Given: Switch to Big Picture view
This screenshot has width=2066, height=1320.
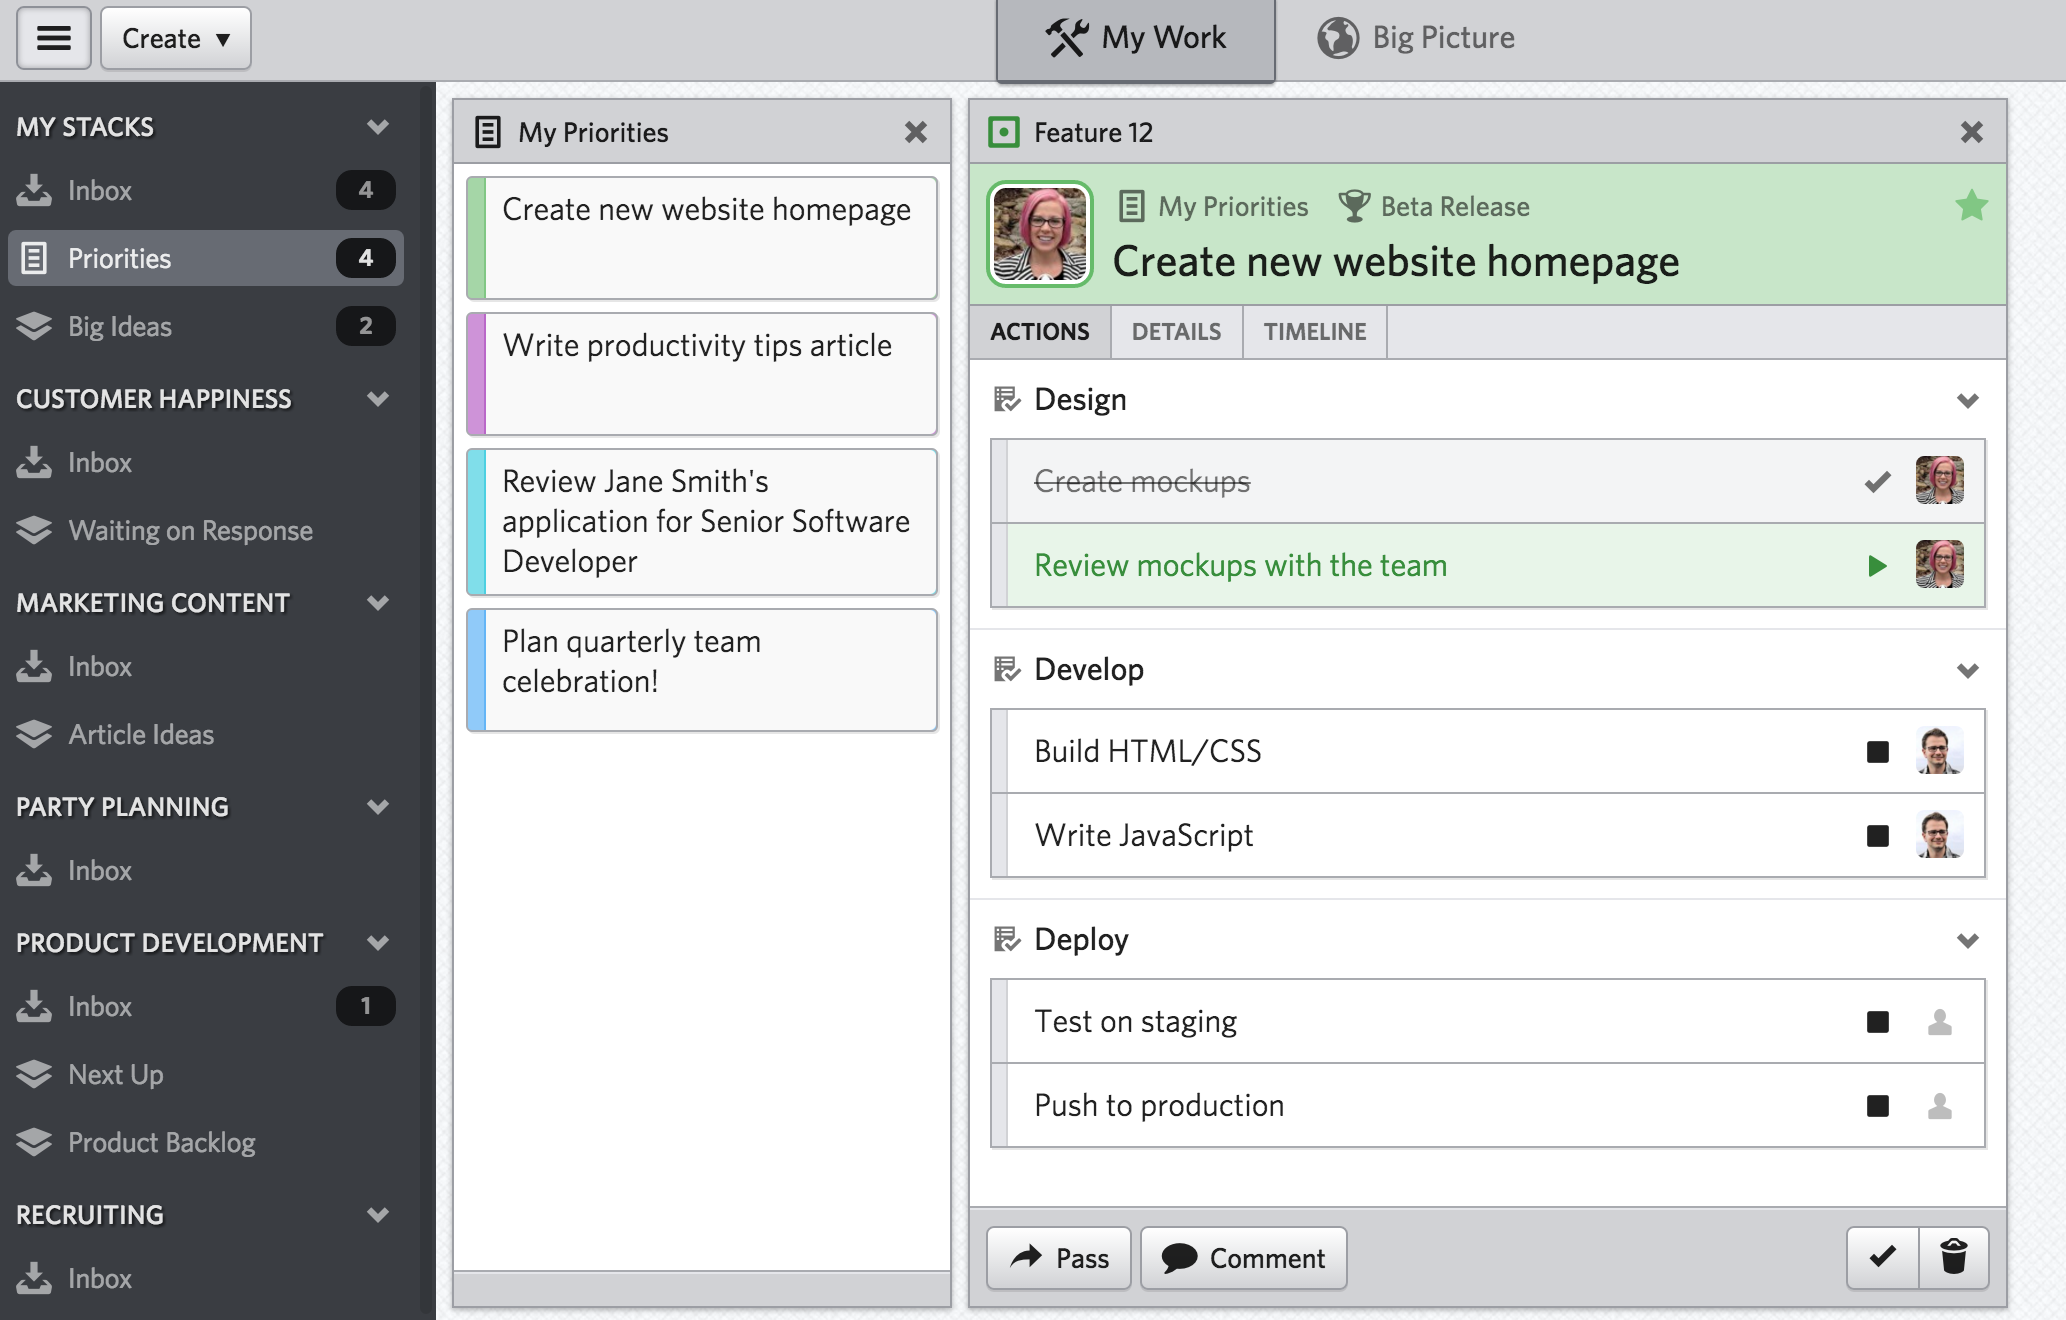Looking at the screenshot, I should pos(1415,38).
